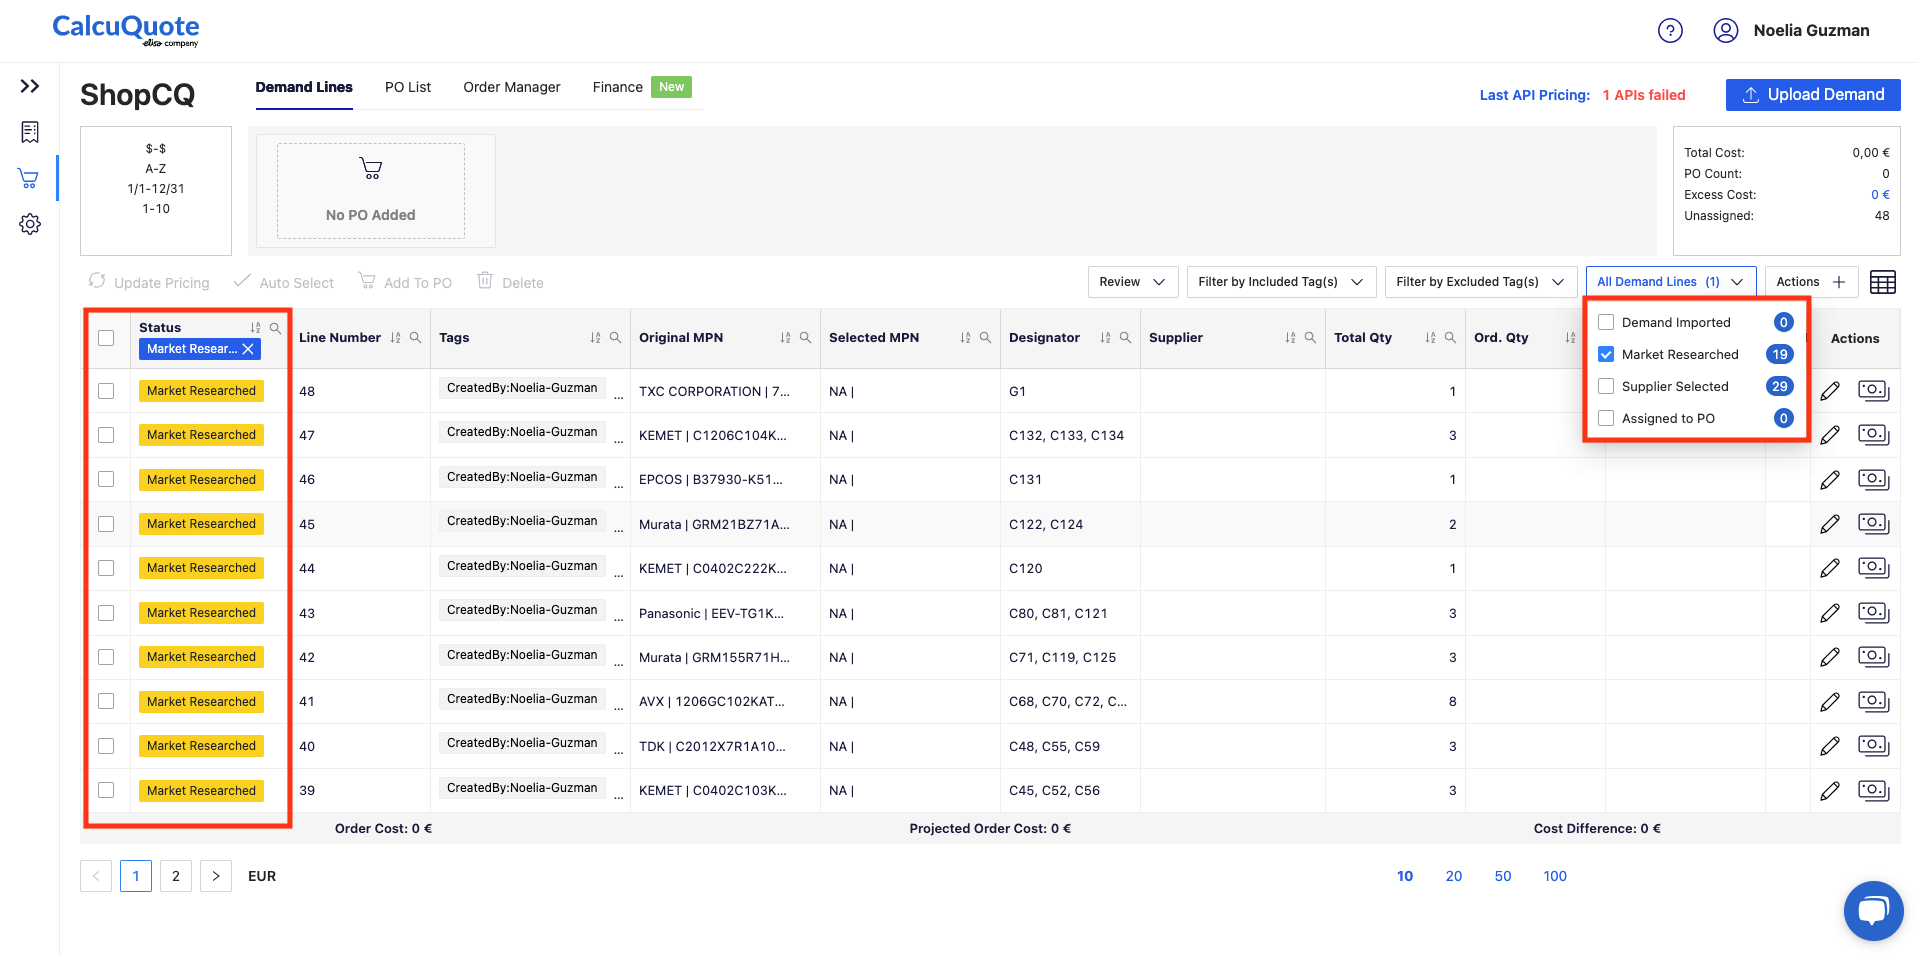Show 20 rows per page
Image resolution: width=1918 pixels, height=956 pixels.
click(x=1454, y=876)
